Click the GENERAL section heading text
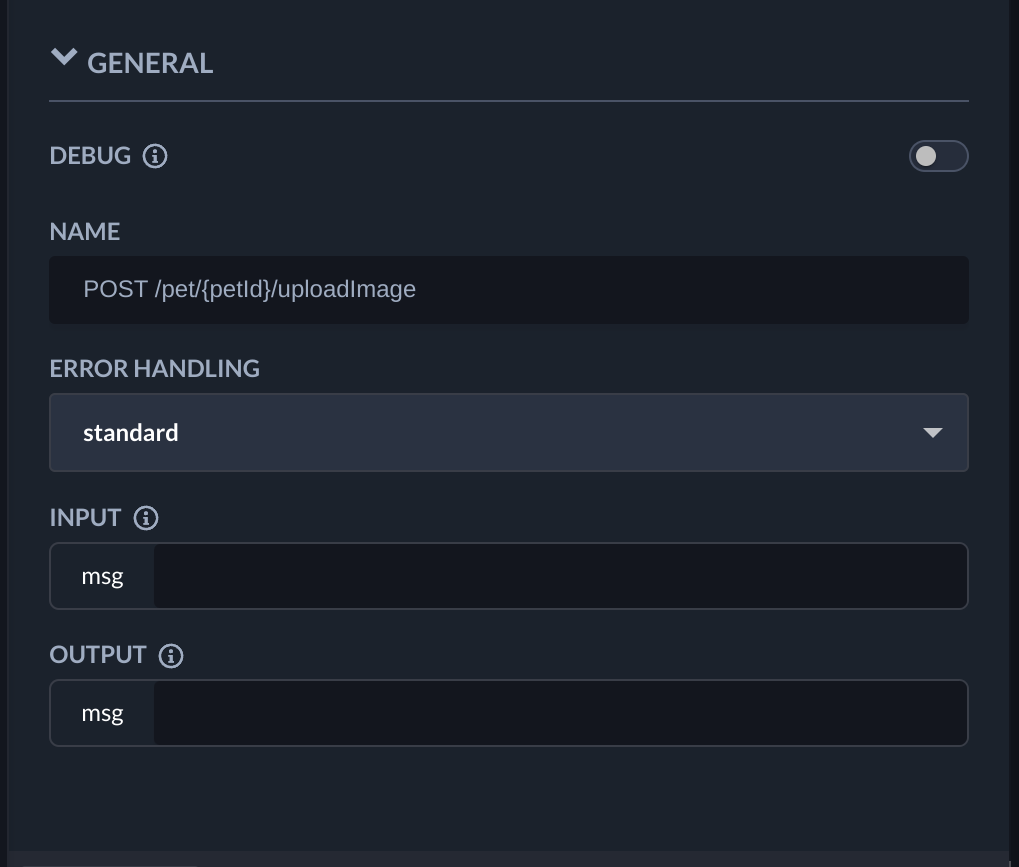 150,63
